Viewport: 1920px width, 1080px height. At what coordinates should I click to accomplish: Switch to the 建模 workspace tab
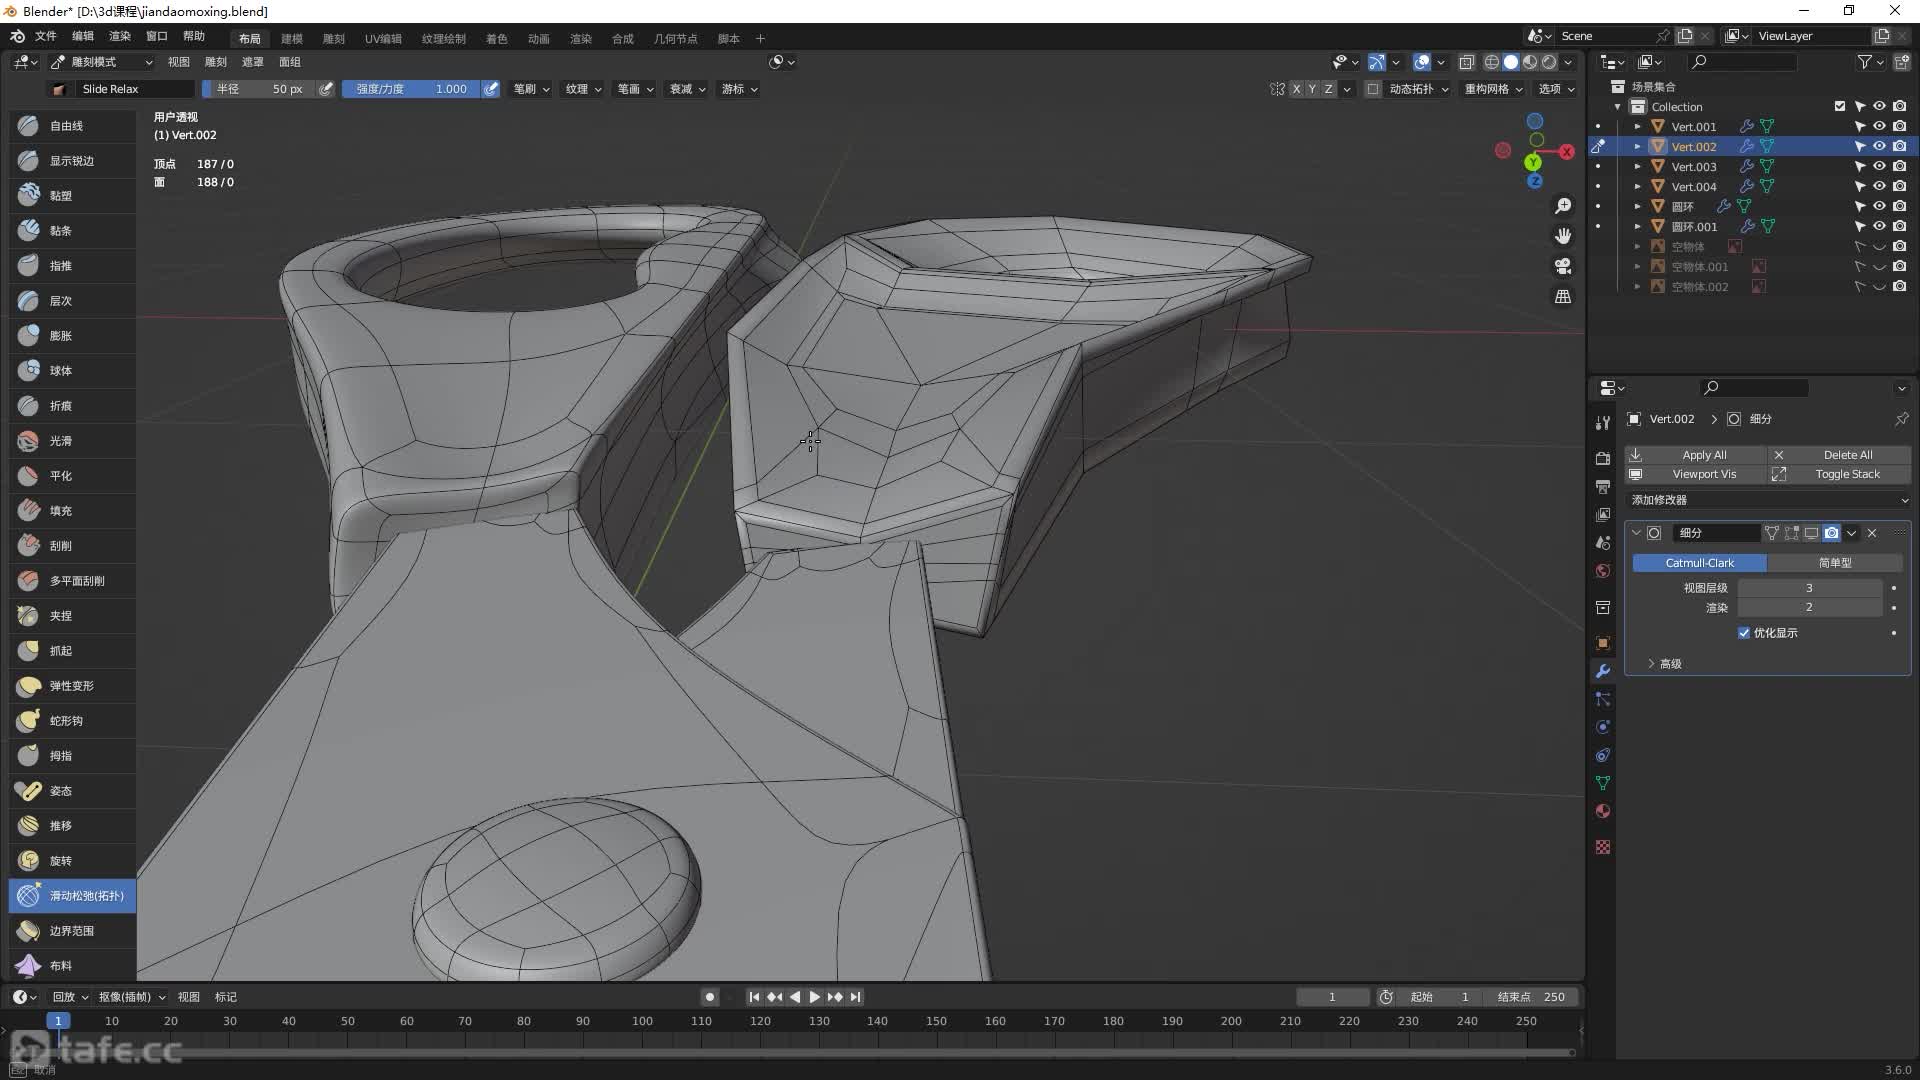(x=292, y=39)
